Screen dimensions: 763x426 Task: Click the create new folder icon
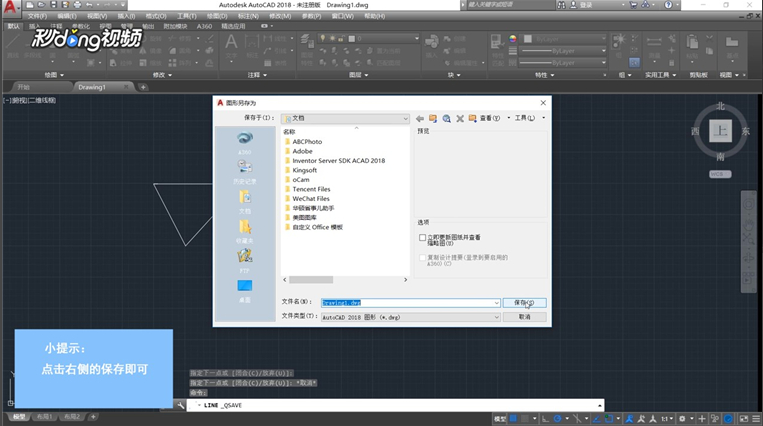[x=472, y=118]
